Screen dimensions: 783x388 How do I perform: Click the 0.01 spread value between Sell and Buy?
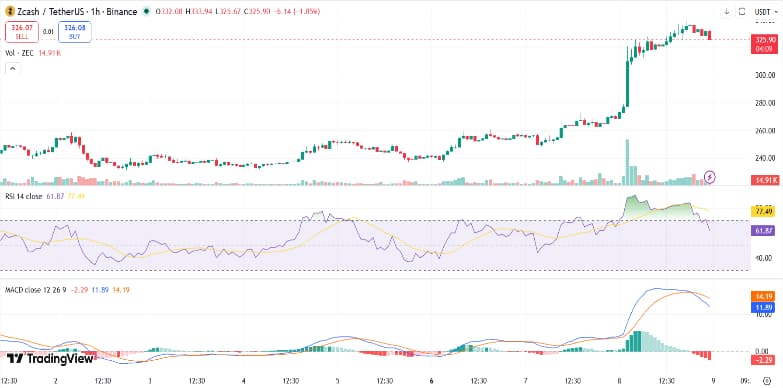[x=48, y=32]
